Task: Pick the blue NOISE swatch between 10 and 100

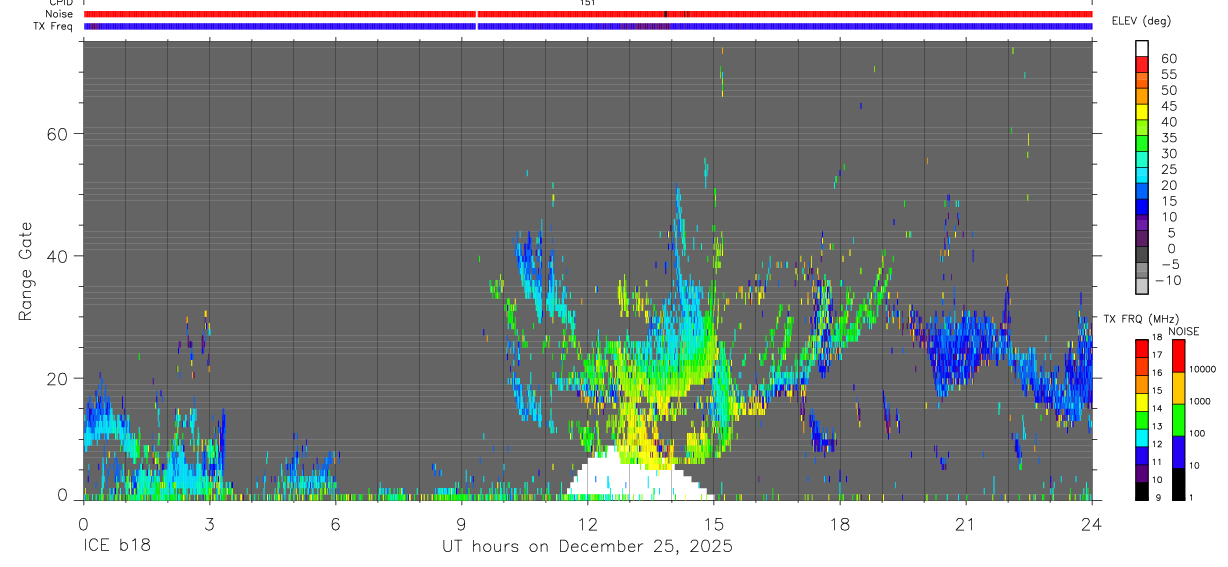Action: [x=1179, y=451]
